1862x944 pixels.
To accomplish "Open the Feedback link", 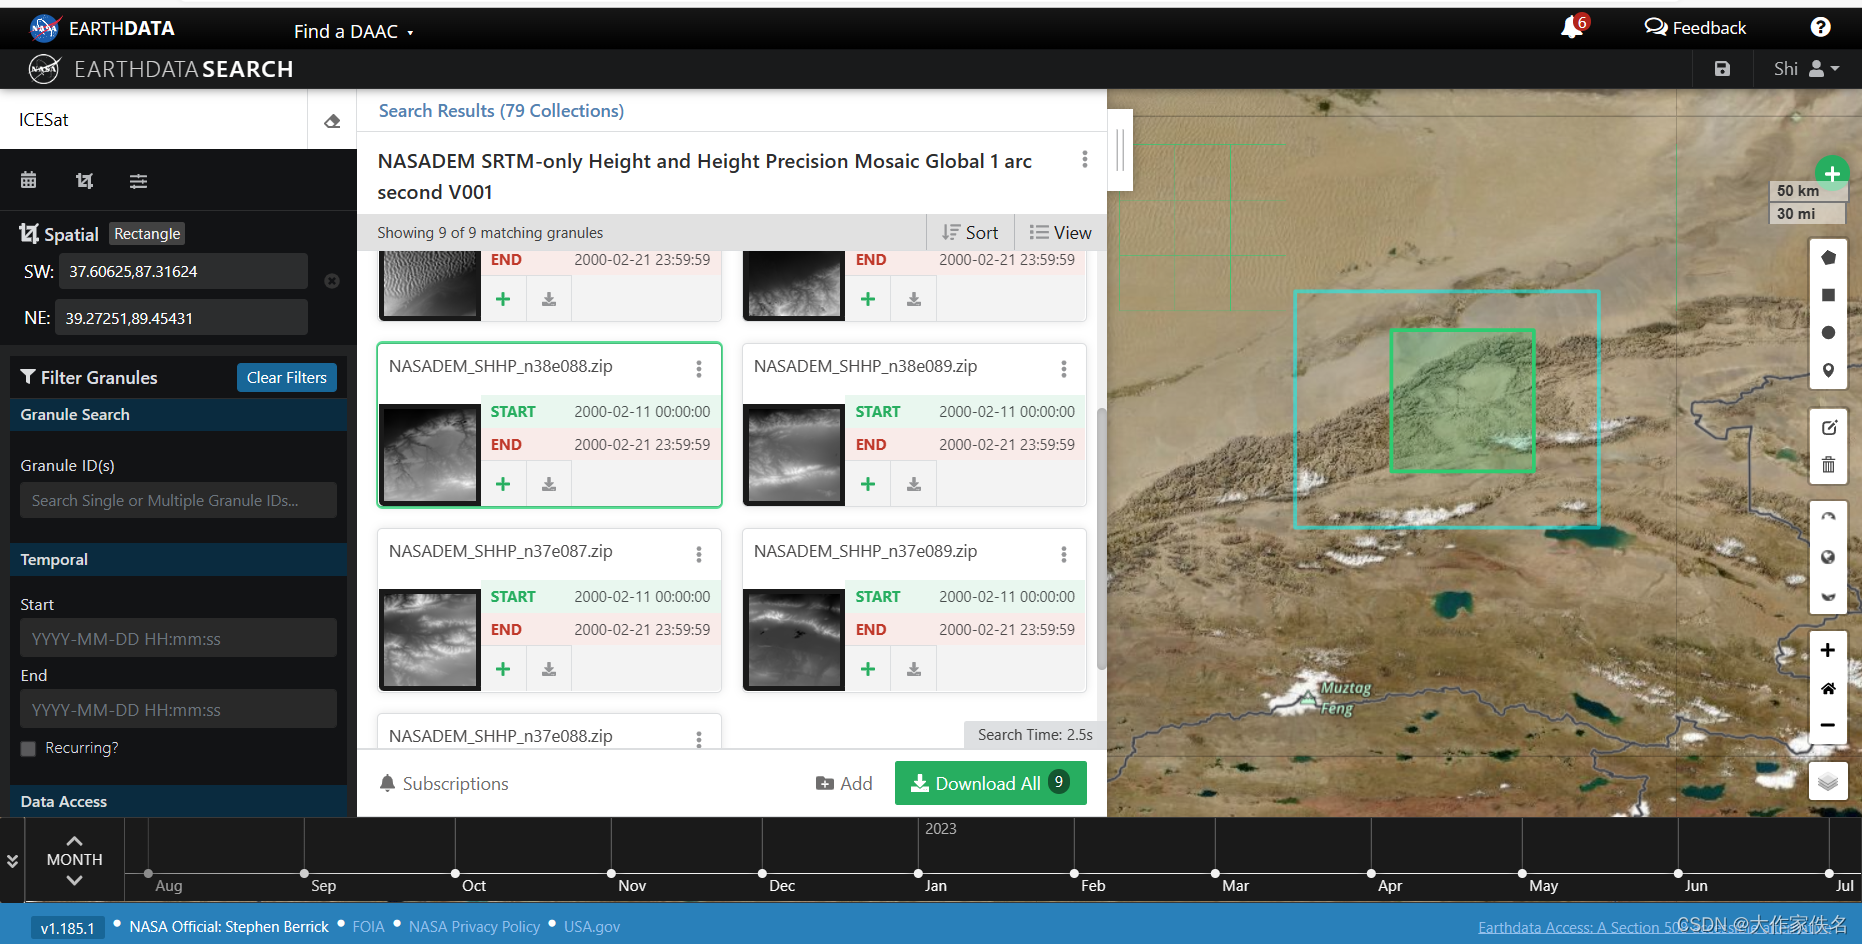I will pos(1696,28).
